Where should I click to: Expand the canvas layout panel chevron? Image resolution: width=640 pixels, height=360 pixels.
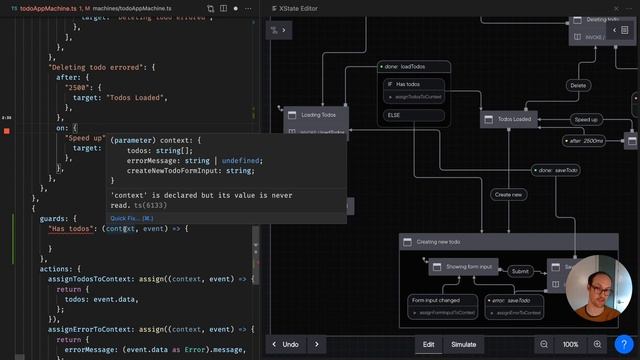tap(284, 30)
